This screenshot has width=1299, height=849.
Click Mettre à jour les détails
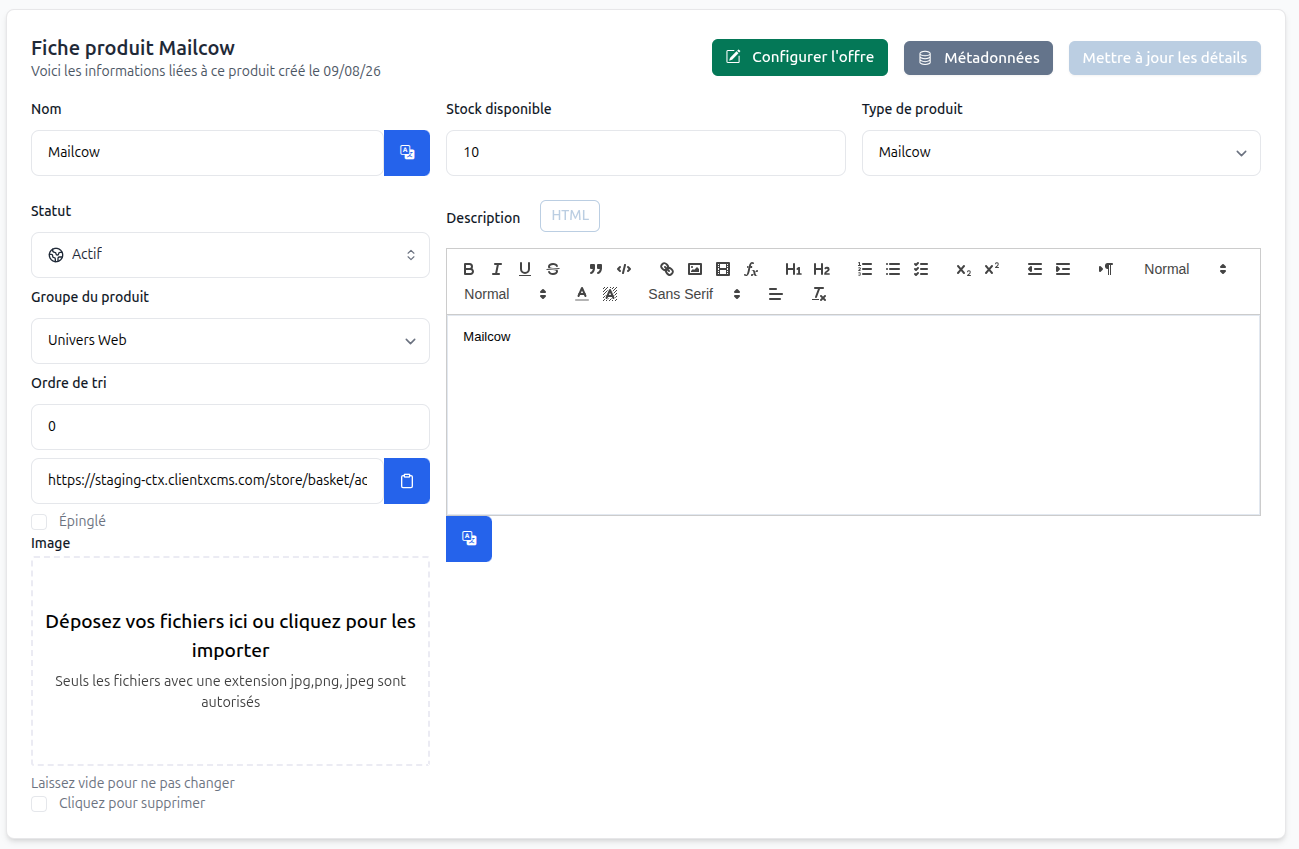point(1164,58)
